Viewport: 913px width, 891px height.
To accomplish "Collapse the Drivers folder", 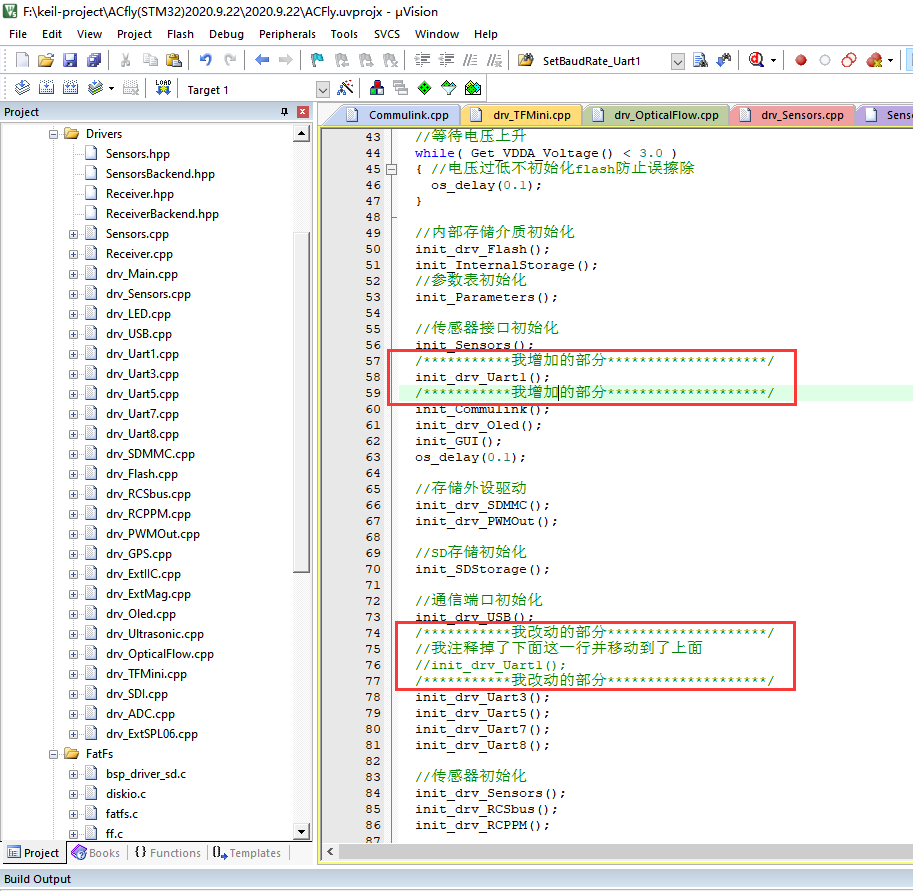I will pyautogui.click(x=54, y=134).
